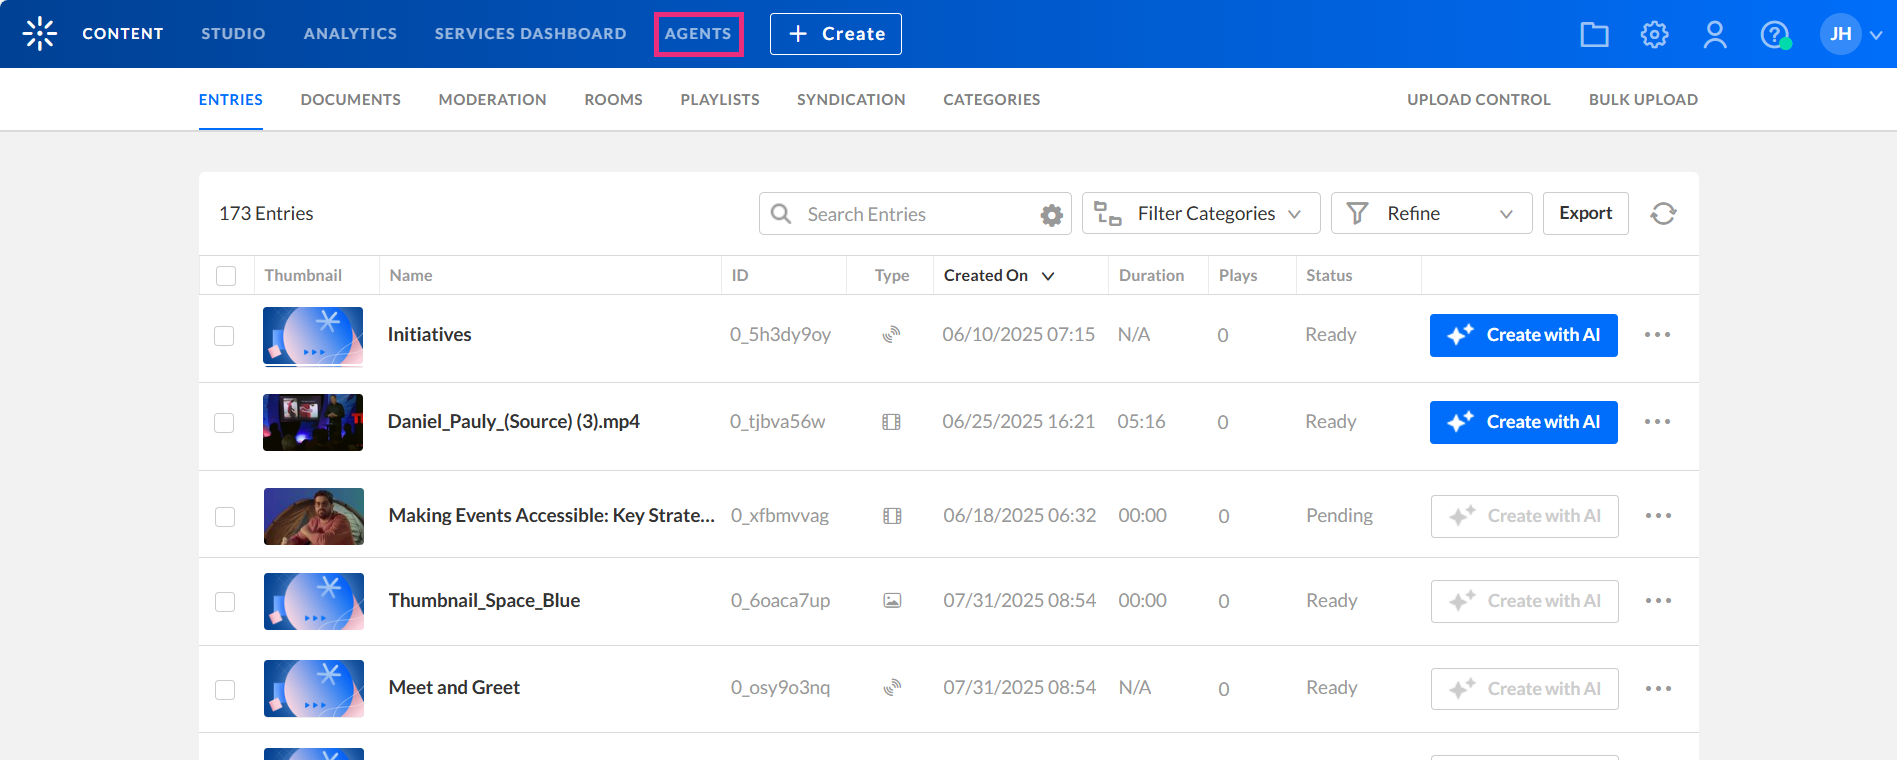
Task: Expand the Filter Categories dropdown
Action: [x=1201, y=213]
